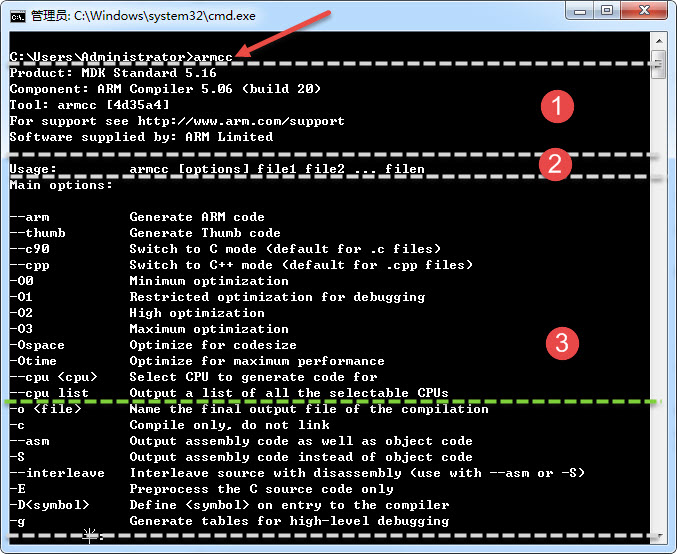The height and width of the screenshot is (554, 677).
Task: Click the --interleave option row
Action: tap(297, 473)
